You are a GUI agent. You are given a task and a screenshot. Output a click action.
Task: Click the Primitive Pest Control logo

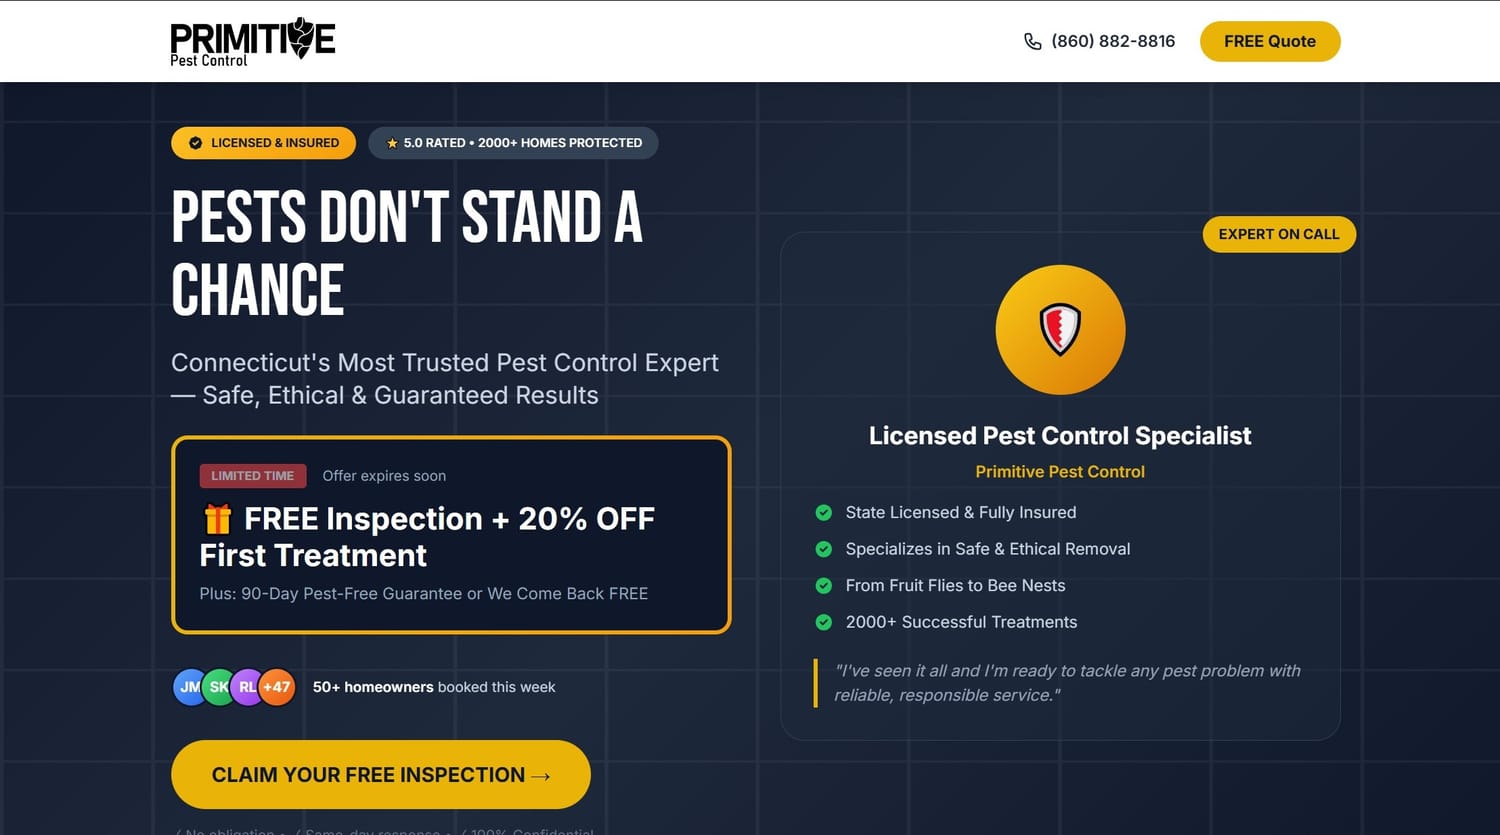pyautogui.click(x=252, y=42)
